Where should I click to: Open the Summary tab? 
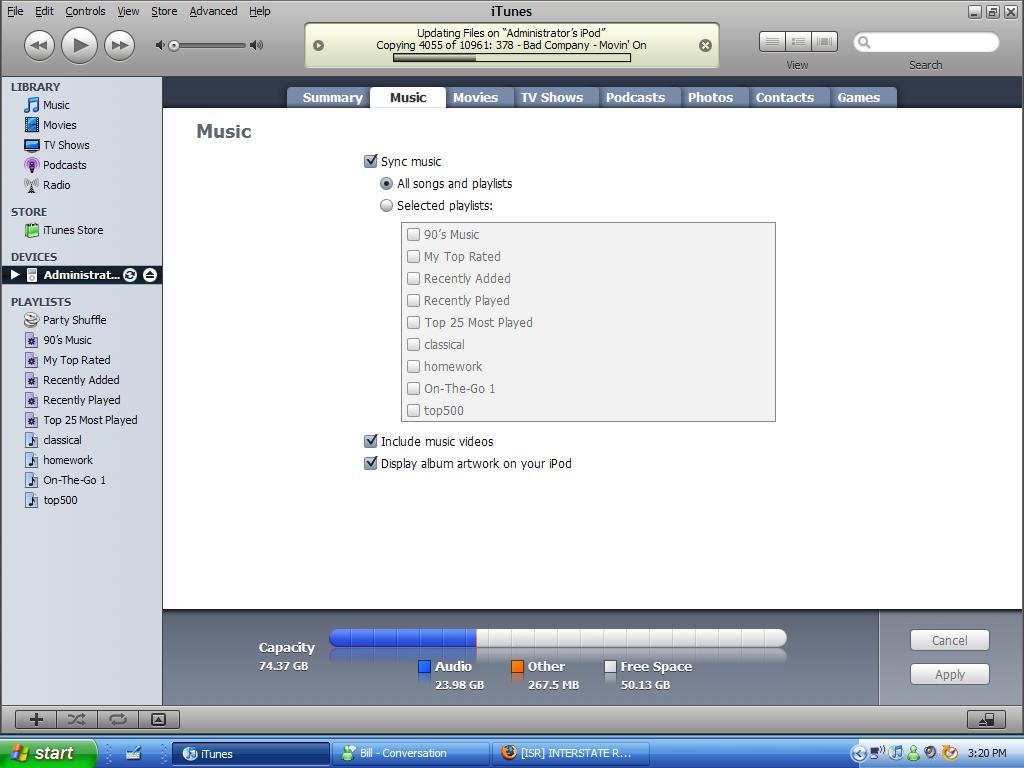[330, 97]
